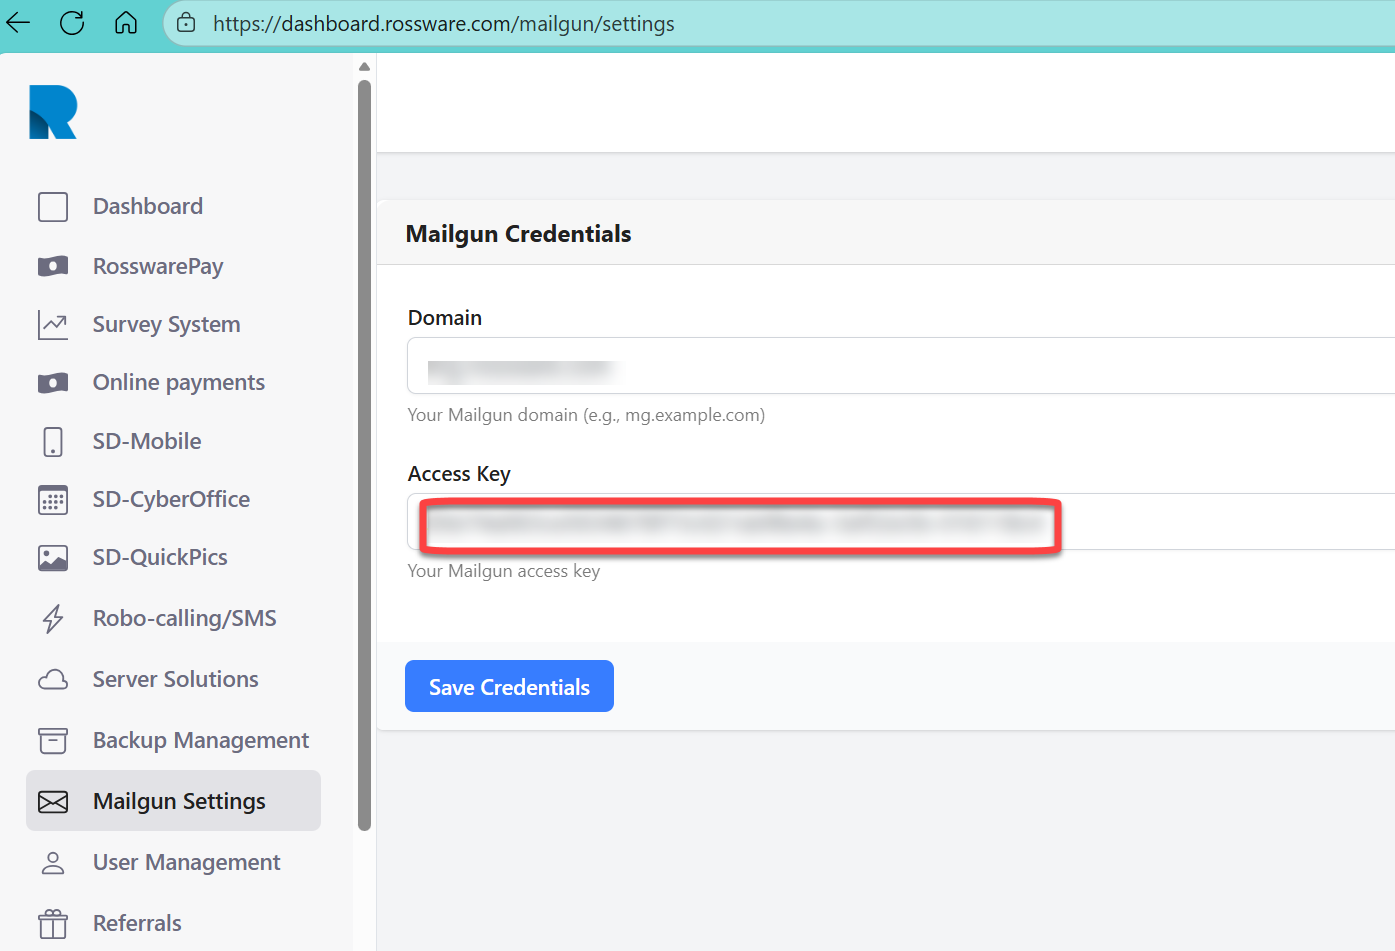Open User Management in the sidebar
The height and width of the screenshot is (951, 1395).
pyautogui.click(x=186, y=863)
